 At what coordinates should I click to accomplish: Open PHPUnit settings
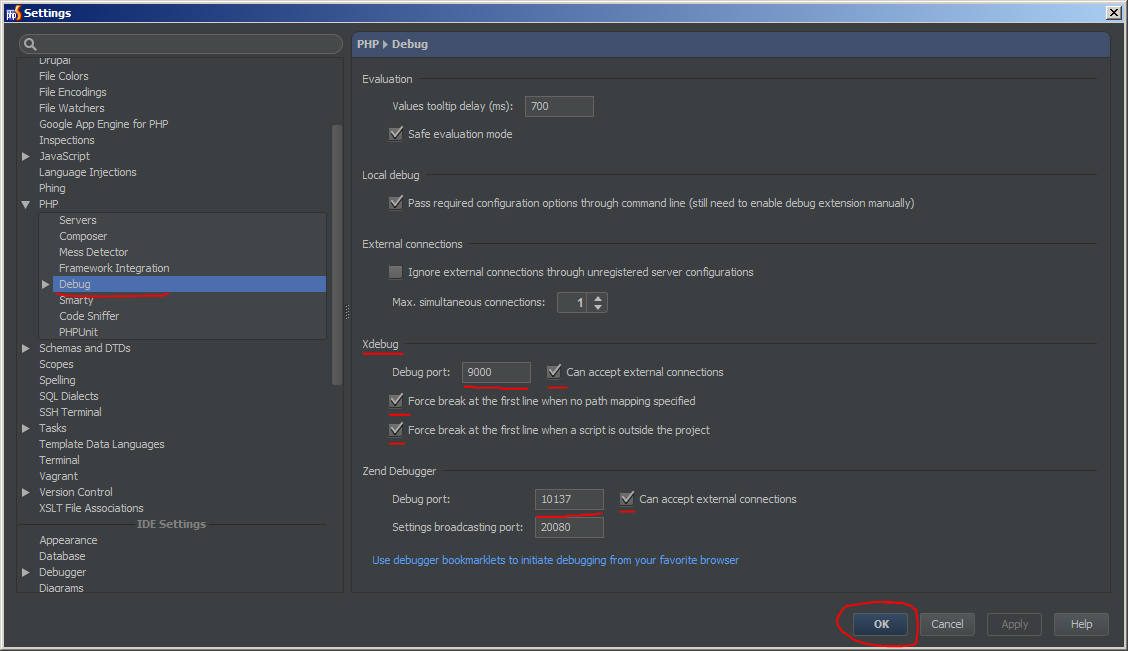(78, 332)
